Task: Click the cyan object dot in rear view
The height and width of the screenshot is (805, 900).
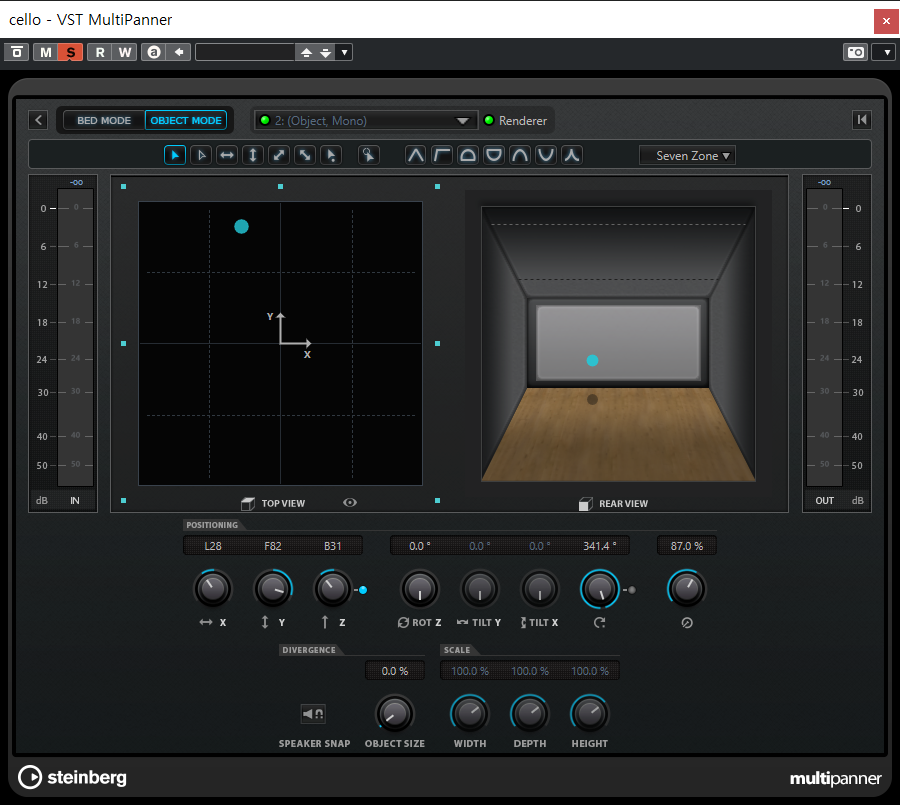Action: point(592,361)
